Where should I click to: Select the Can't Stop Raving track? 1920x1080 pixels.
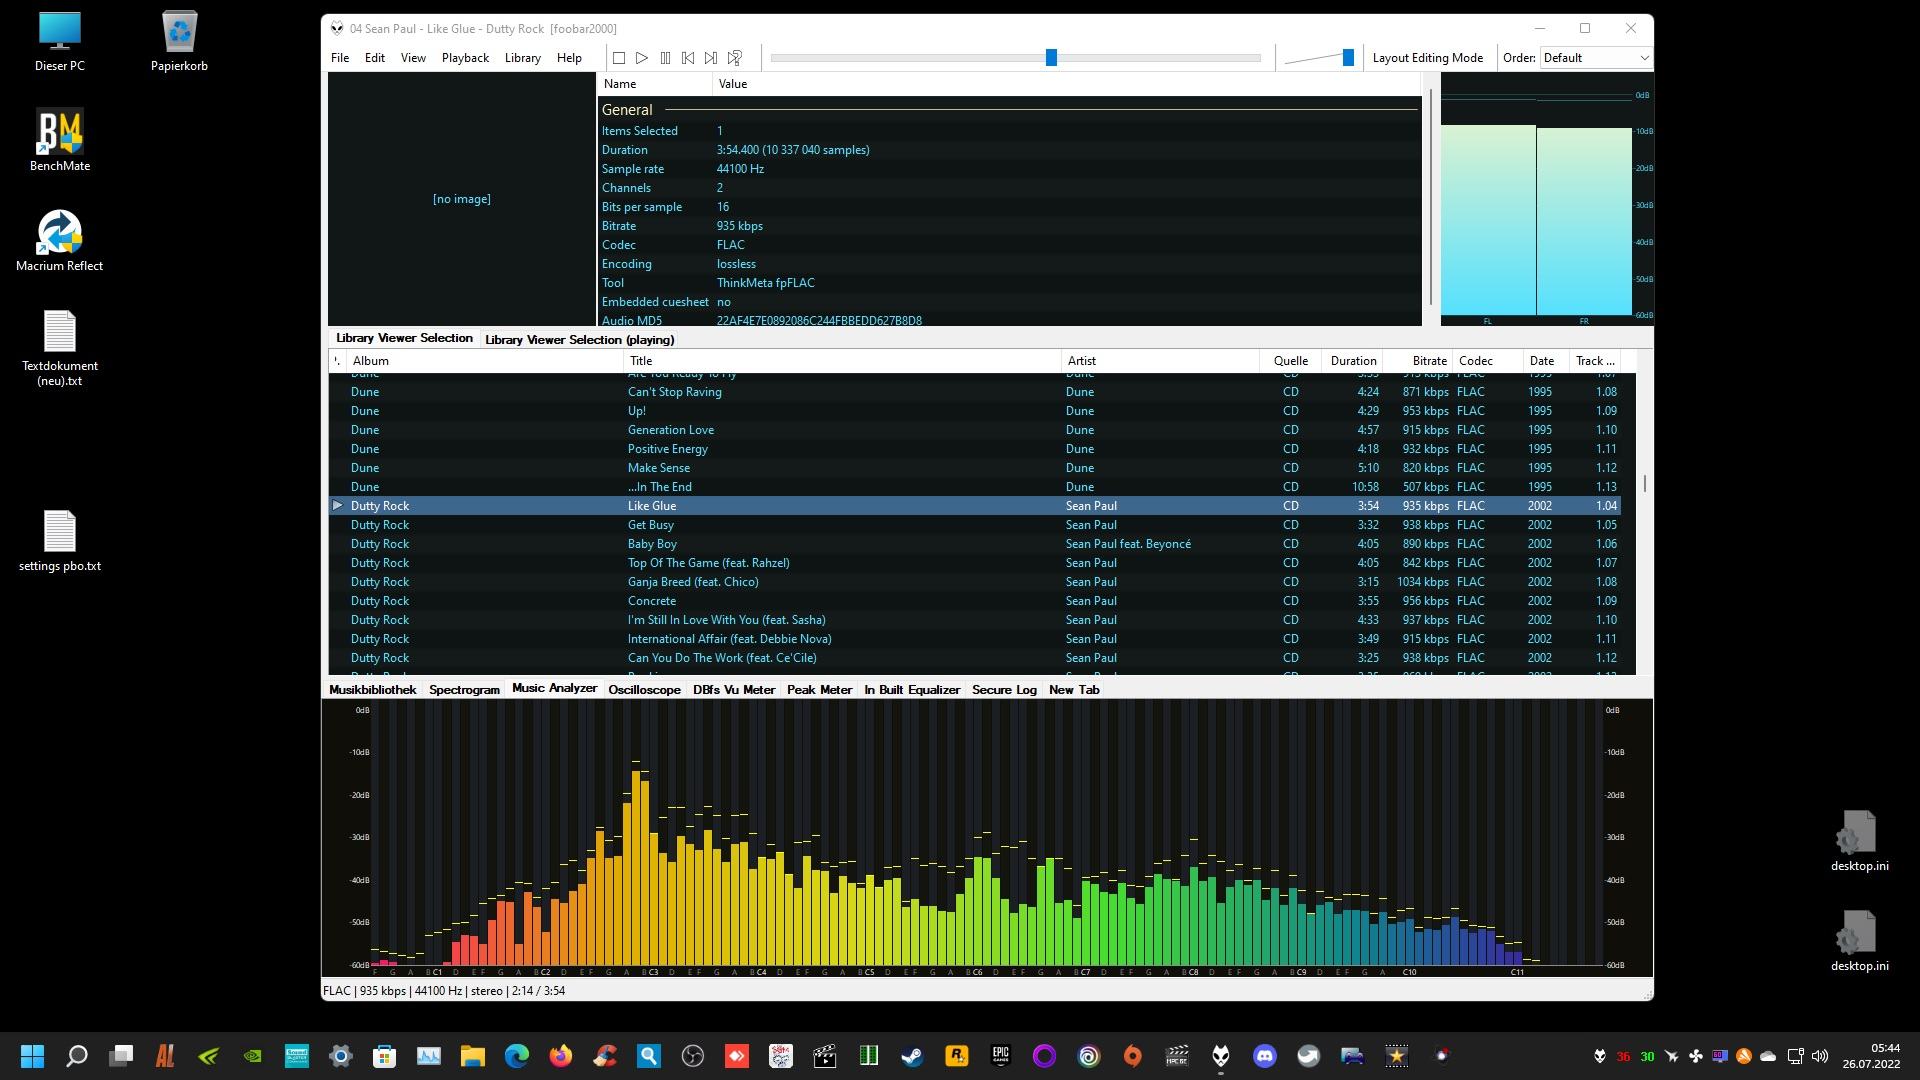click(975, 392)
